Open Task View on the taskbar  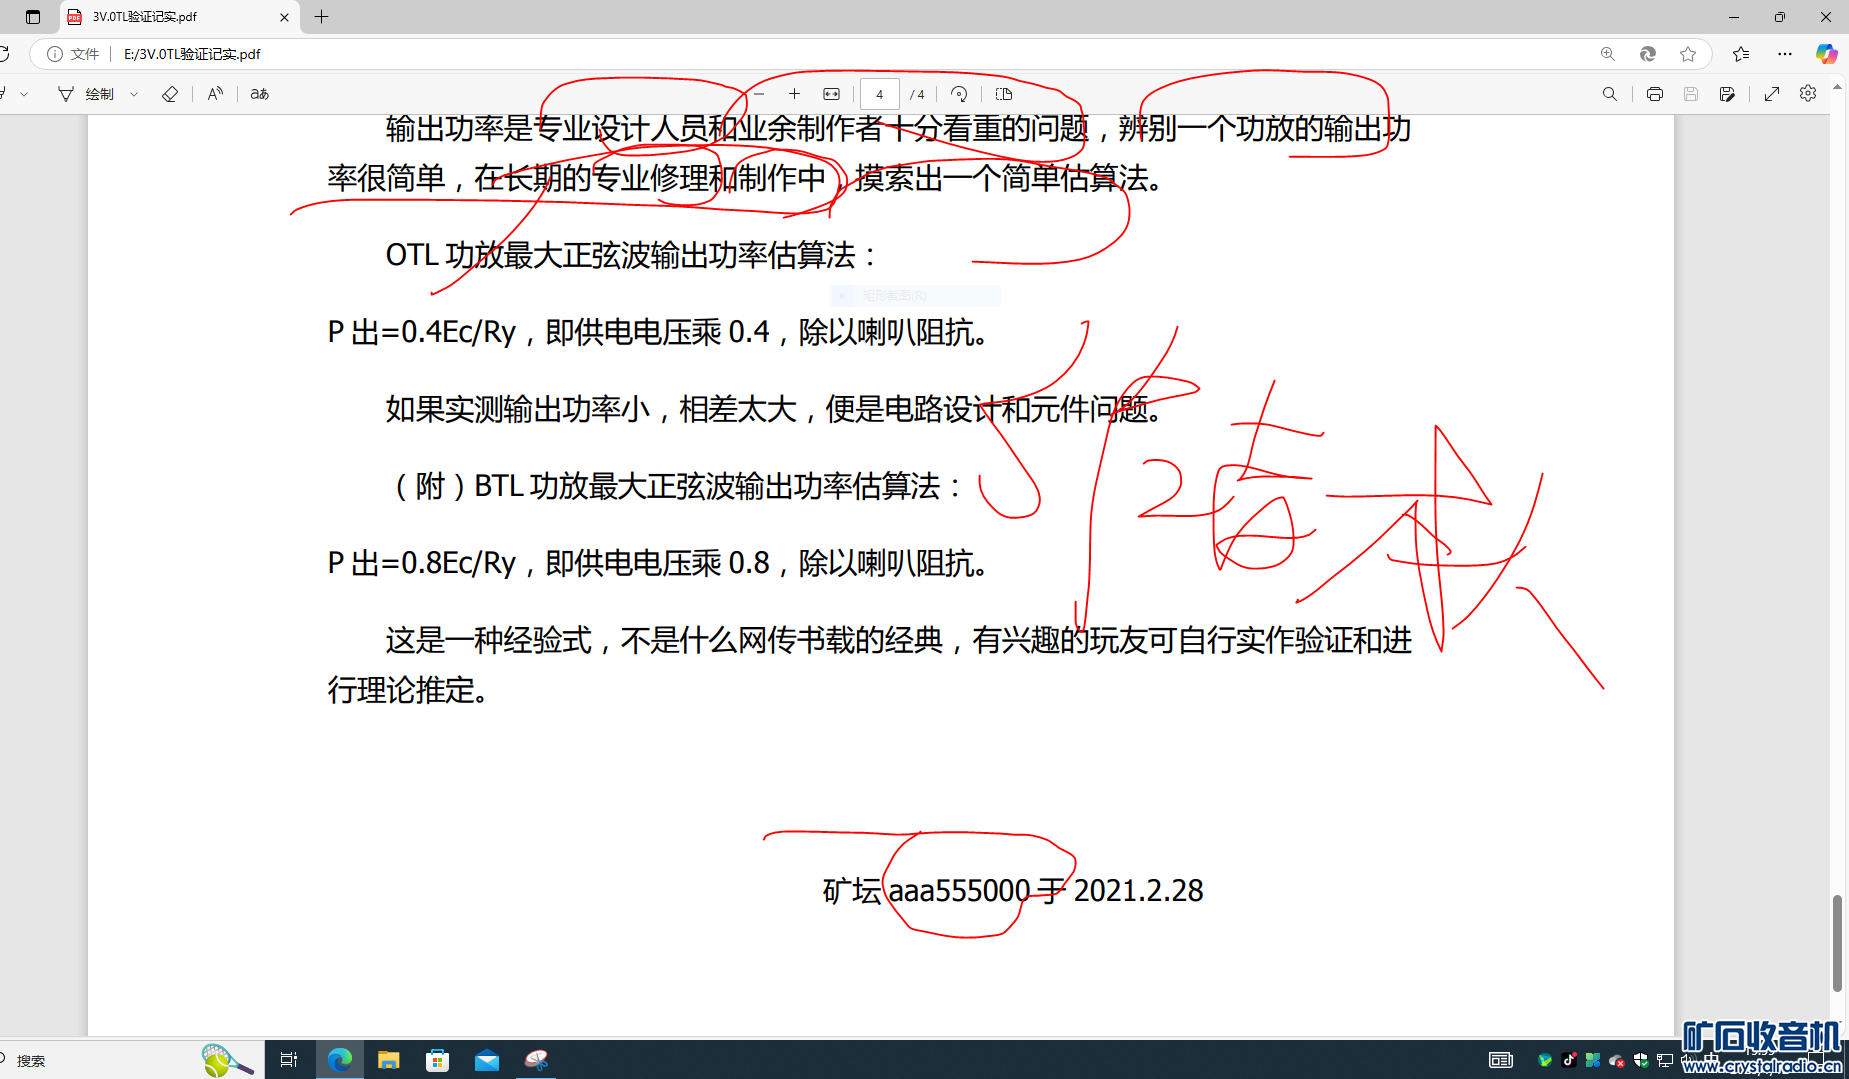coord(289,1060)
